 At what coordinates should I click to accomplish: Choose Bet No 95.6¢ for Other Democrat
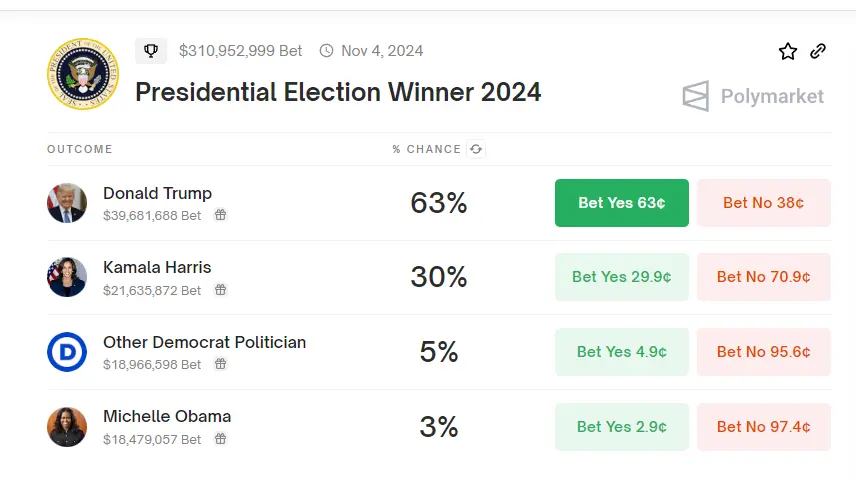pos(763,352)
